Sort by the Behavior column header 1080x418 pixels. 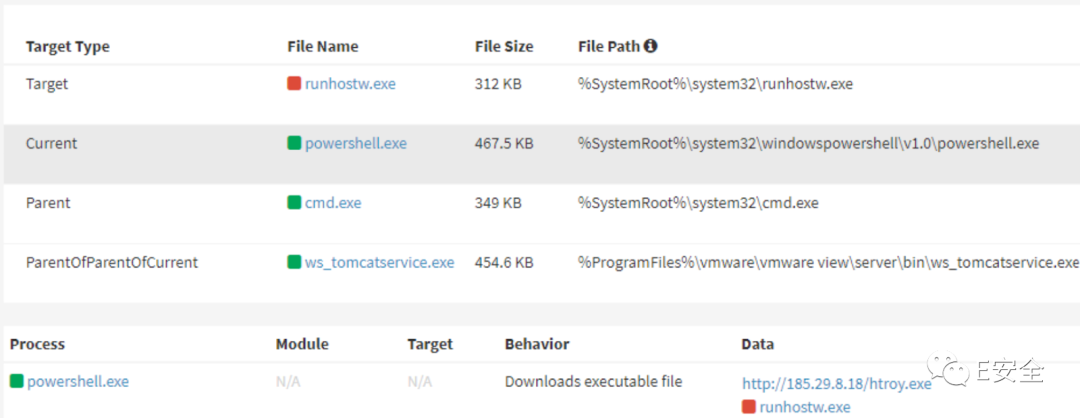click(537, 344)
